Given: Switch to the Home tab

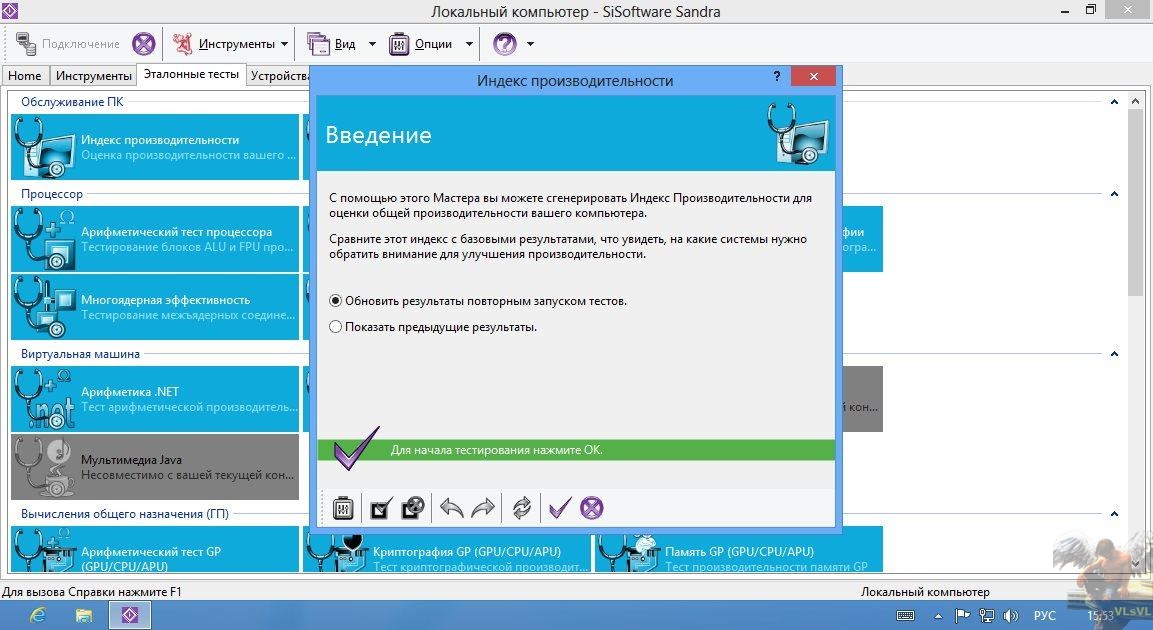Looking at the screenshot, I should [25, 76].
